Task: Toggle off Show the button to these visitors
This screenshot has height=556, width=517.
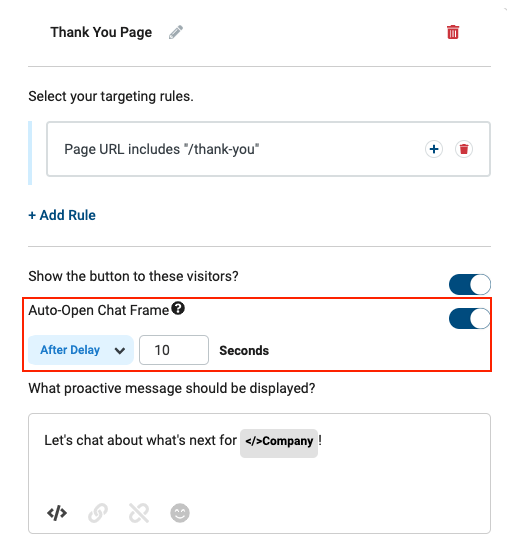Action: point(469,284)
